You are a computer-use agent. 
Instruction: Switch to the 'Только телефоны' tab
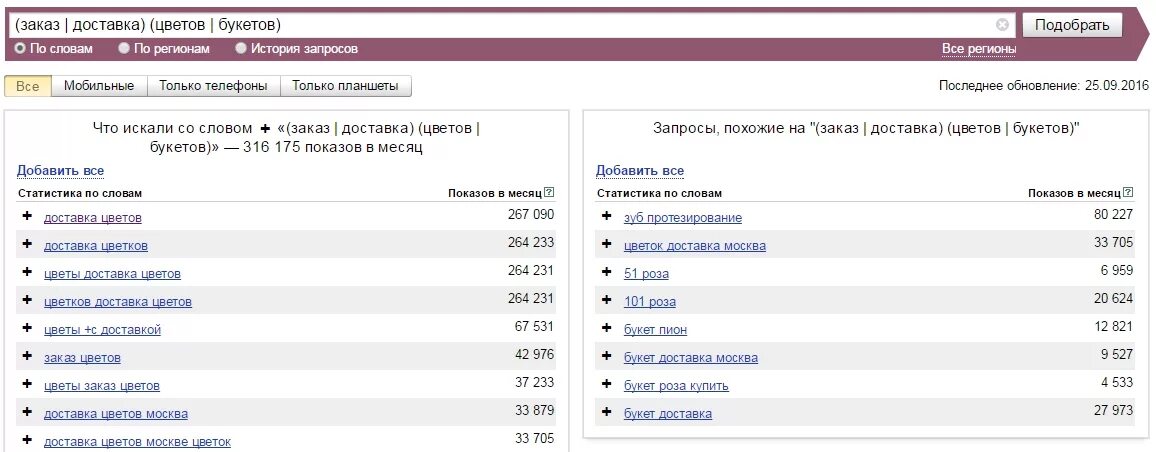click(x=213, y=86)
